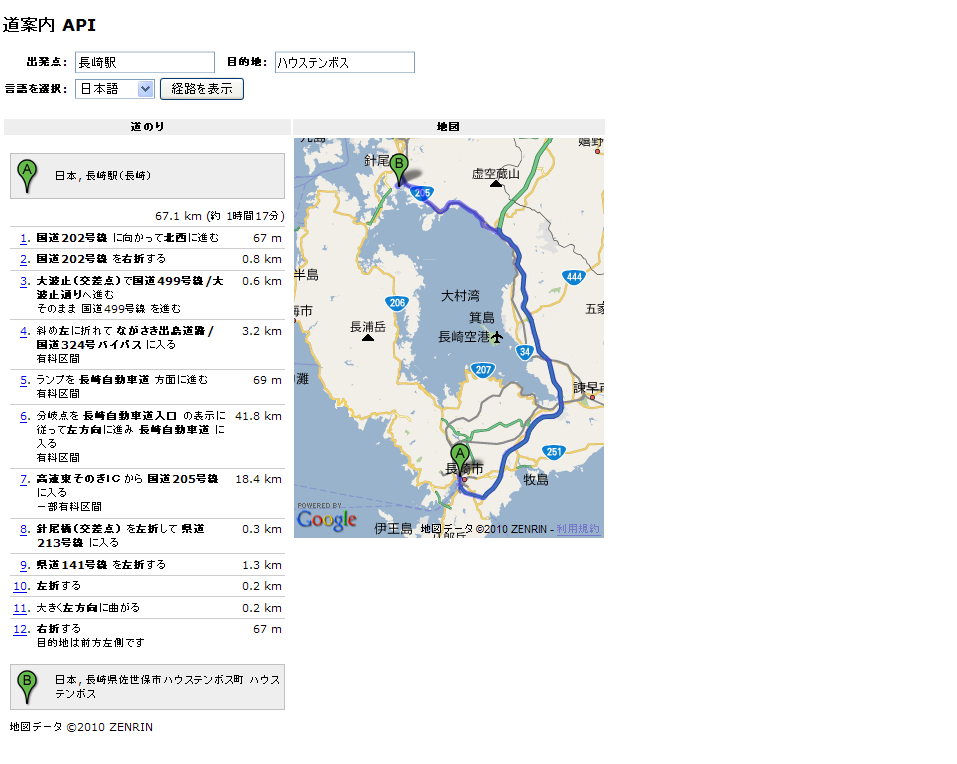
Task: Click the 利用規約 terms link on map
Action: pyautogui.click(x=578, y=529)
